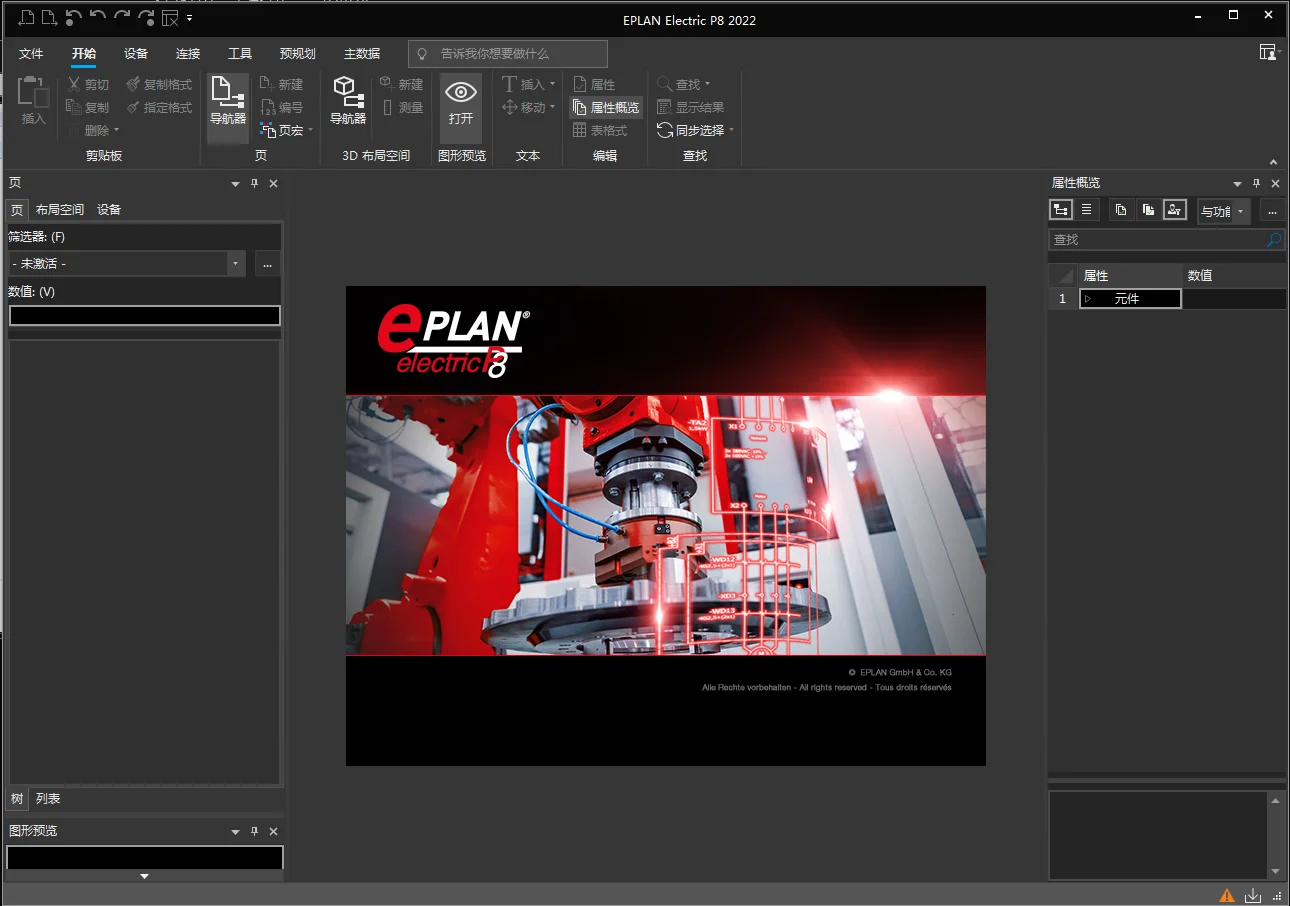Open the 设备 ribbon tab
Image resolution: width=1290 pixels, height=906 pixels.
(x=136, y=54)
